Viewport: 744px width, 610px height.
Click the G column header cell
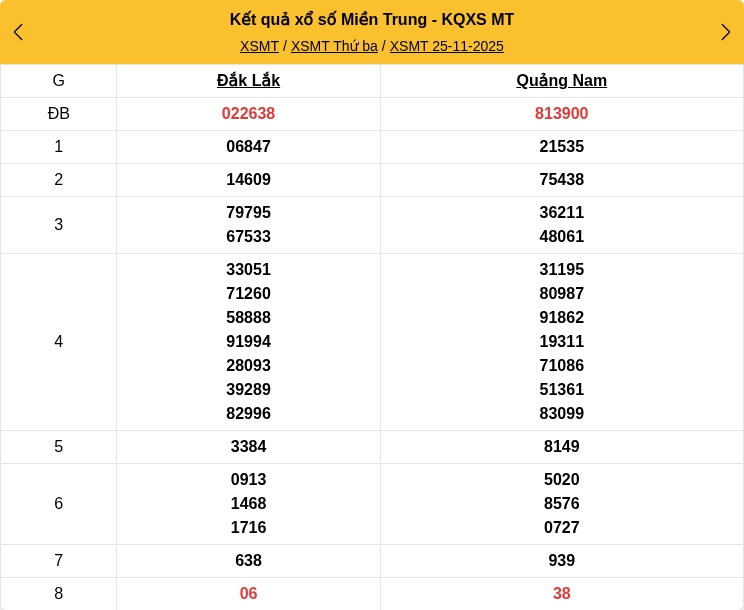[x=58, y=81]
